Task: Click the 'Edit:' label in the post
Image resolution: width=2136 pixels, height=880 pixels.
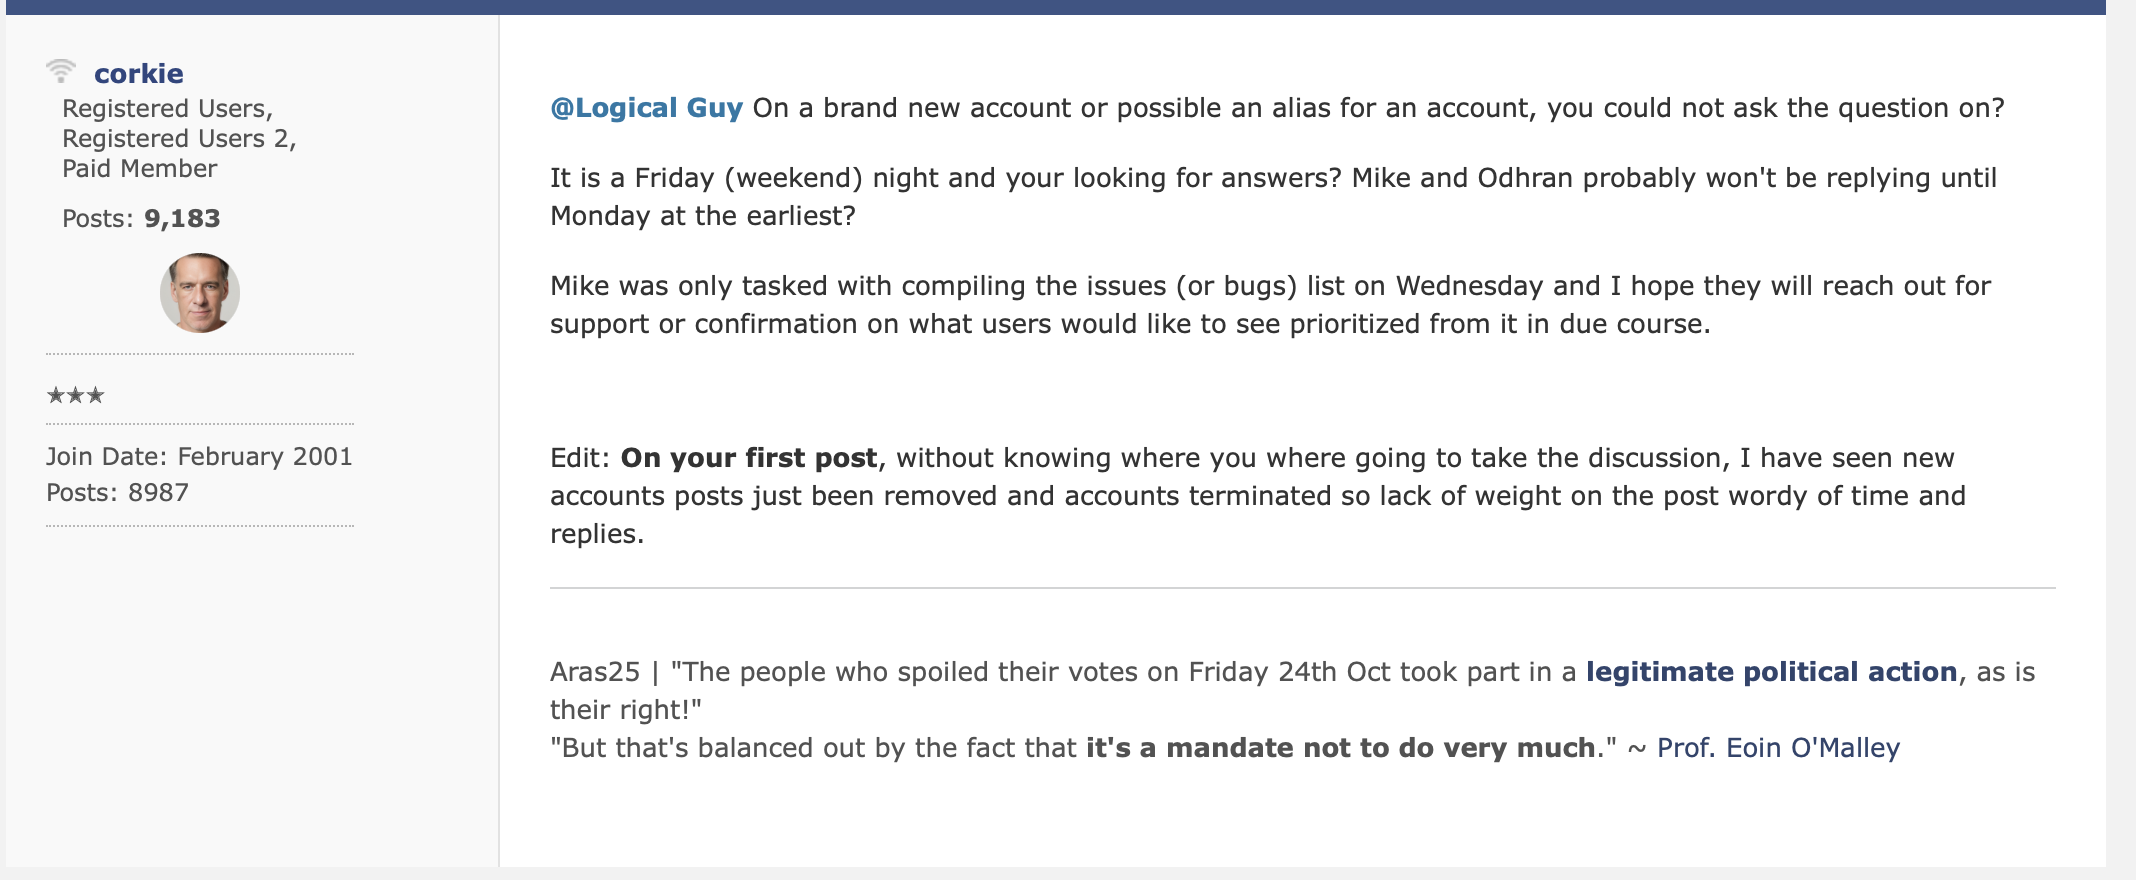Action: tap(580, 458)
